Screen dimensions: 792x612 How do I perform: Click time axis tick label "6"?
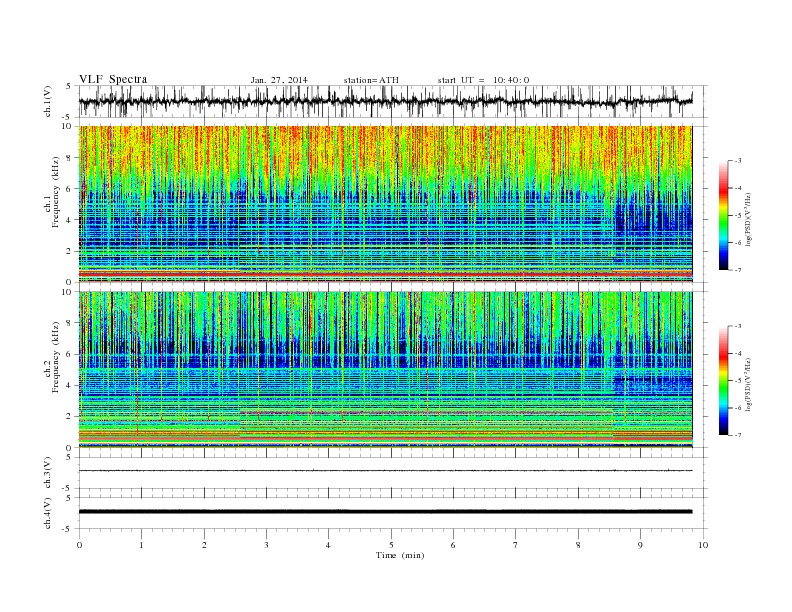click(x=453, y=545)
